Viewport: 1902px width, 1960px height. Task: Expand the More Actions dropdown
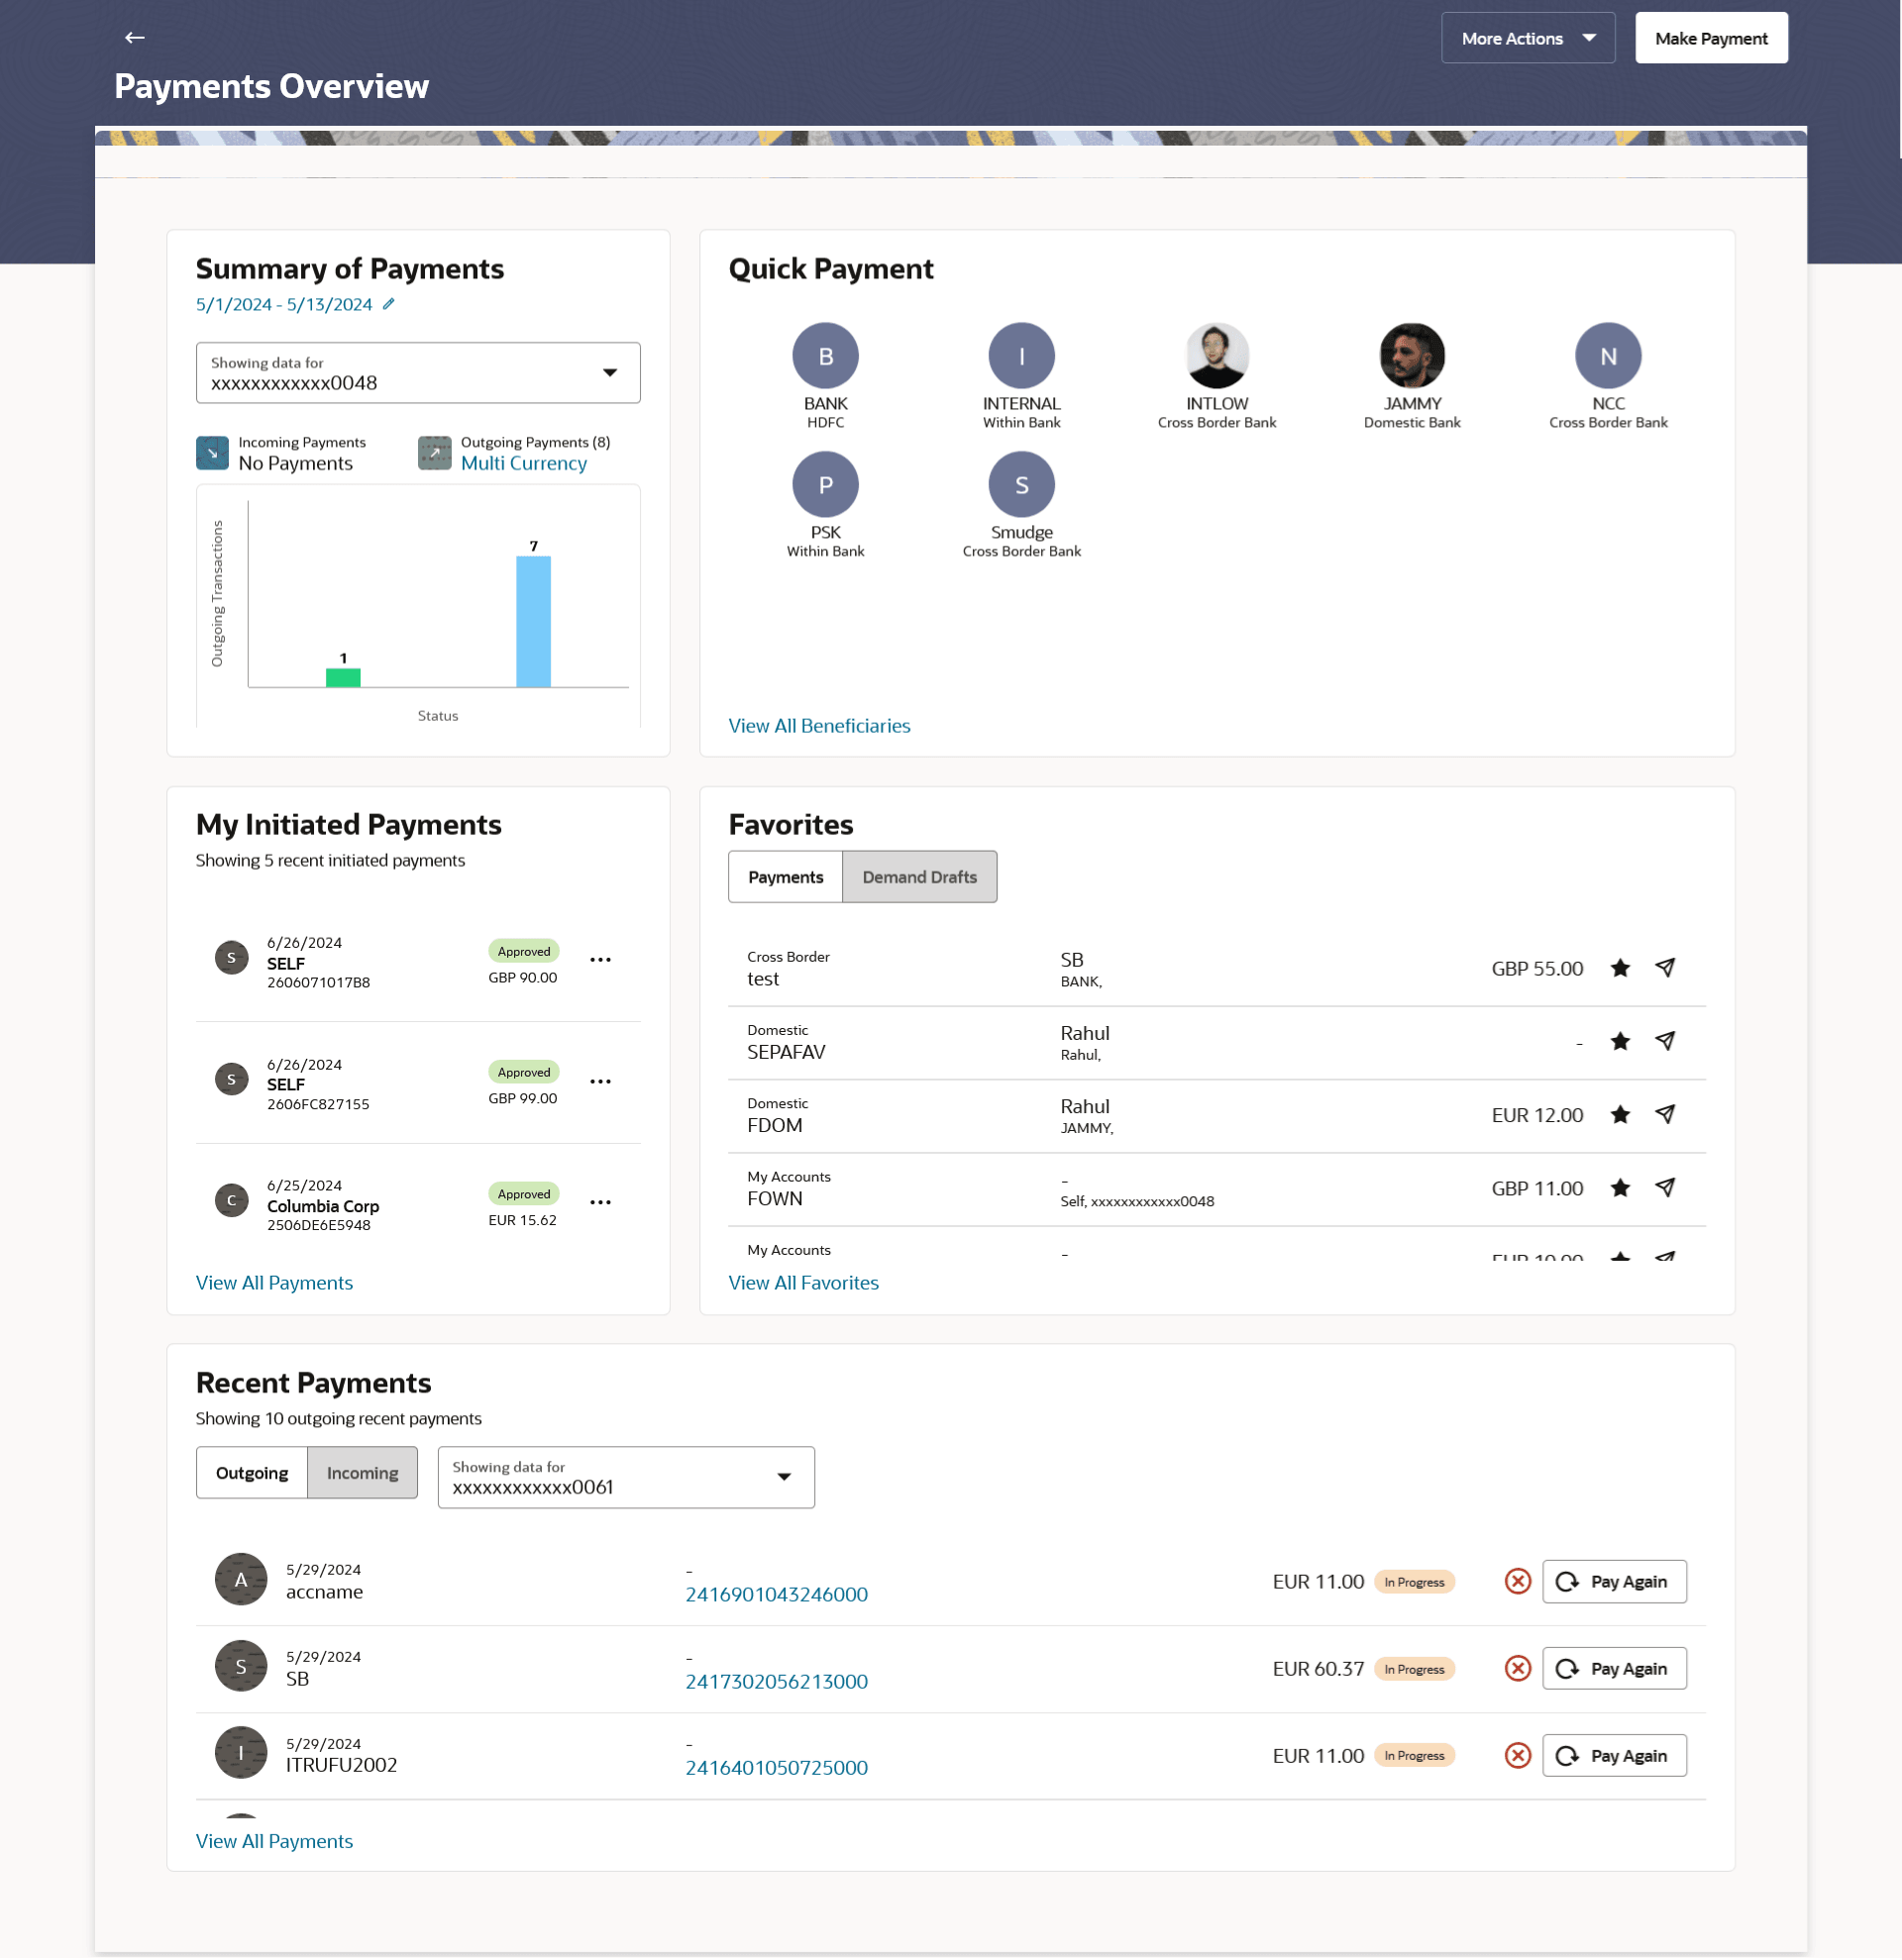click(x=1527, y=38)
